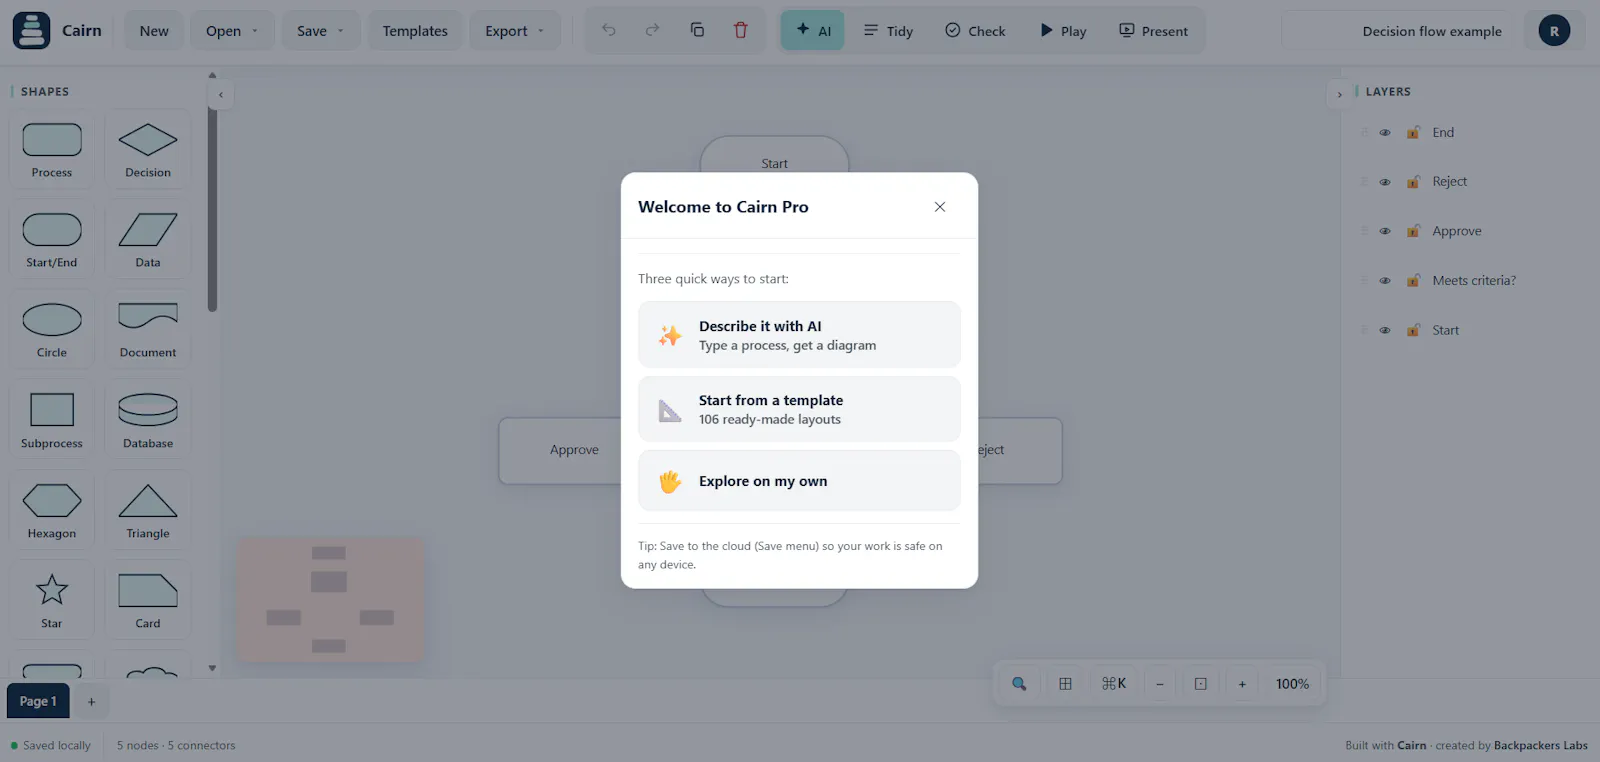Toggle visibility of the Approve layer
1600x762 pixels.
click(x=1385, y=231)
